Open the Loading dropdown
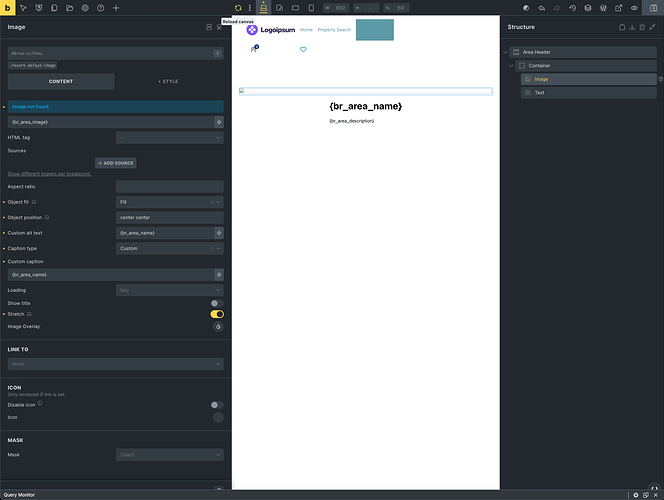This screenshot has height=500, width=664. pos(170,290)
